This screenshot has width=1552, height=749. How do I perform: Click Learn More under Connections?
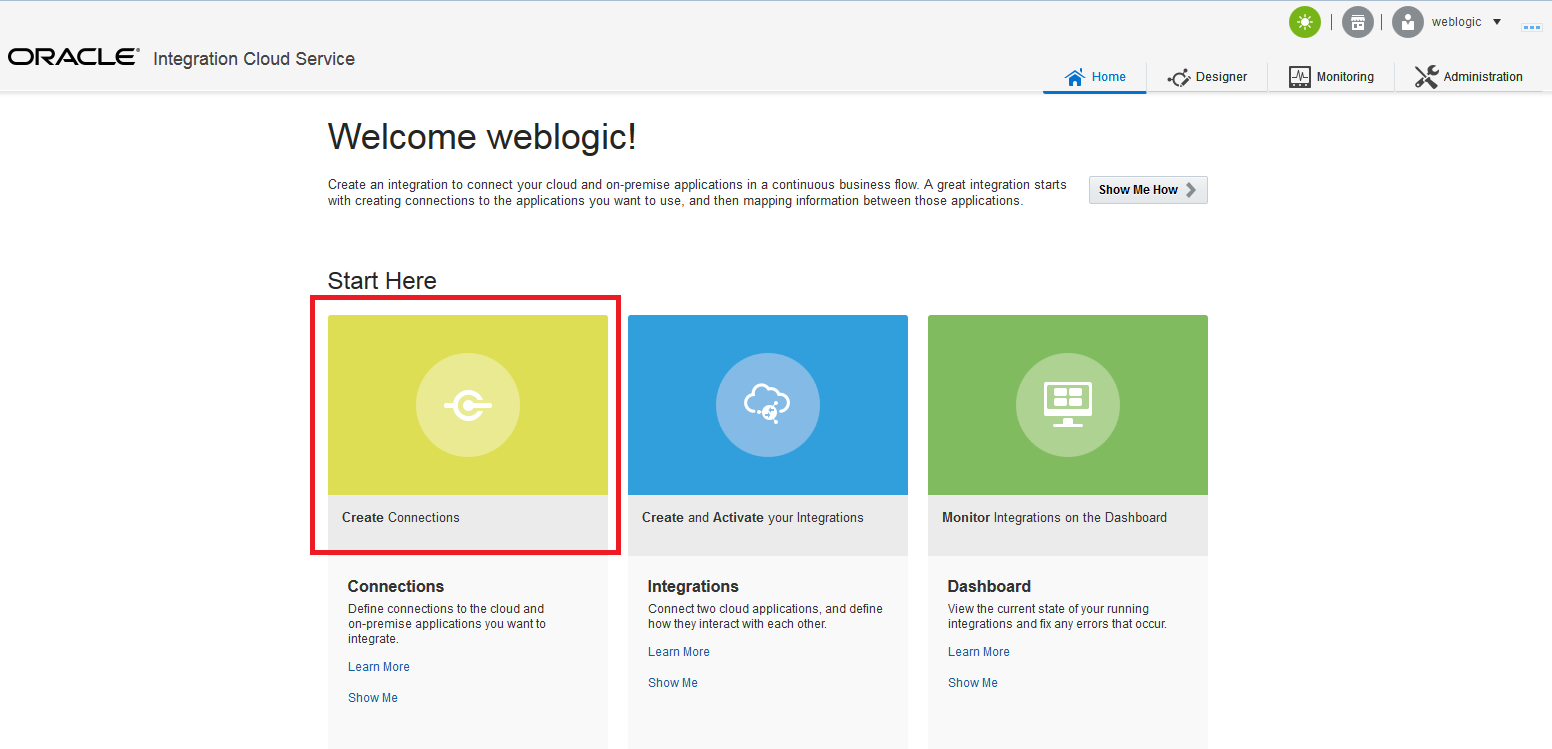click(x=379, y=667)
